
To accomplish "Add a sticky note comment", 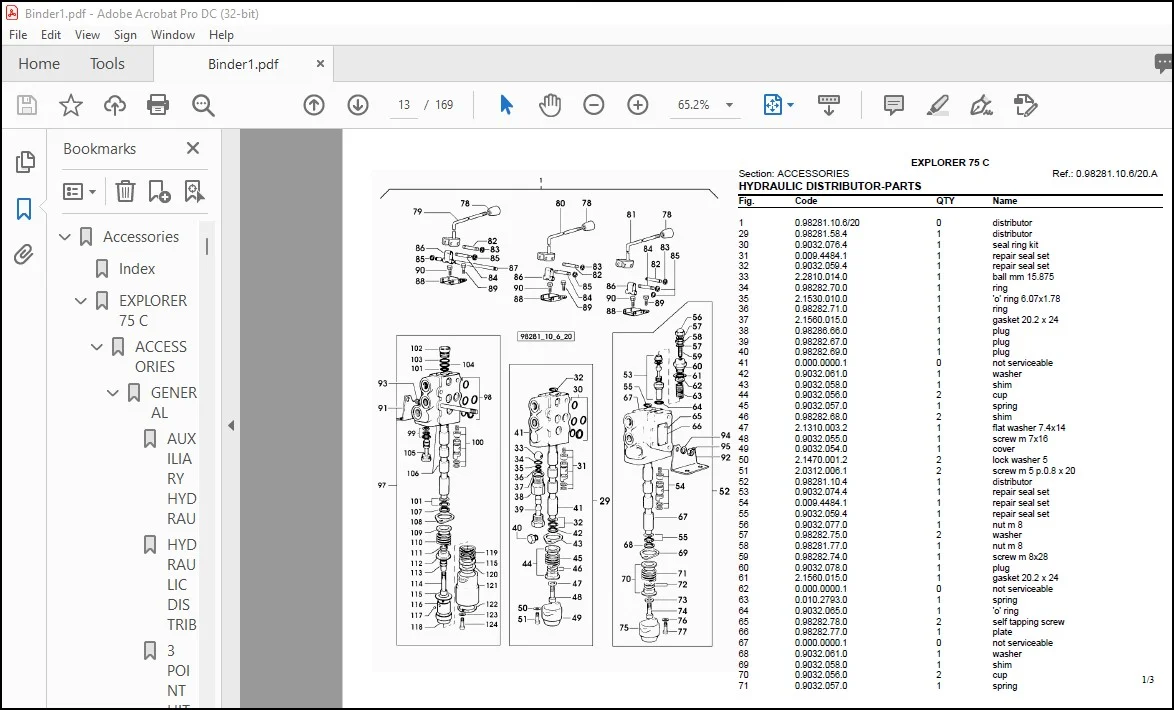I will 893,105.
